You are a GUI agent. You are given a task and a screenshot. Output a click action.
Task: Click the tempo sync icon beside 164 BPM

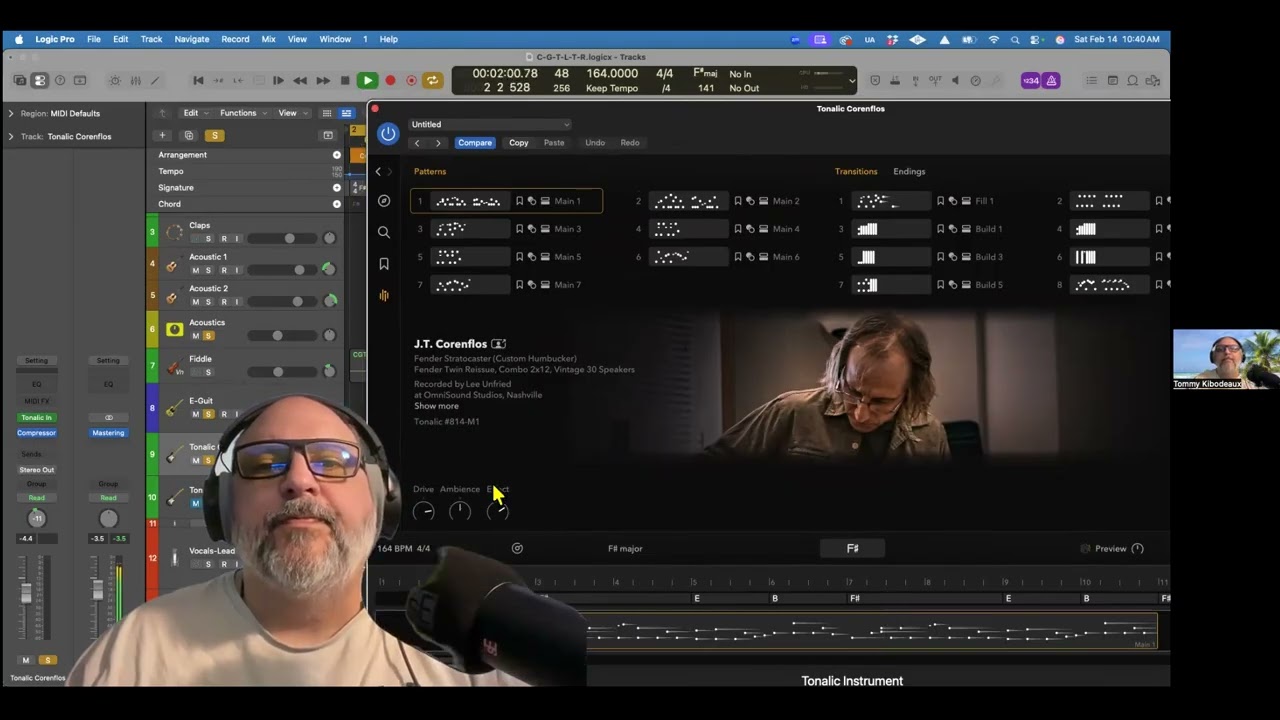tap(517, 548)
